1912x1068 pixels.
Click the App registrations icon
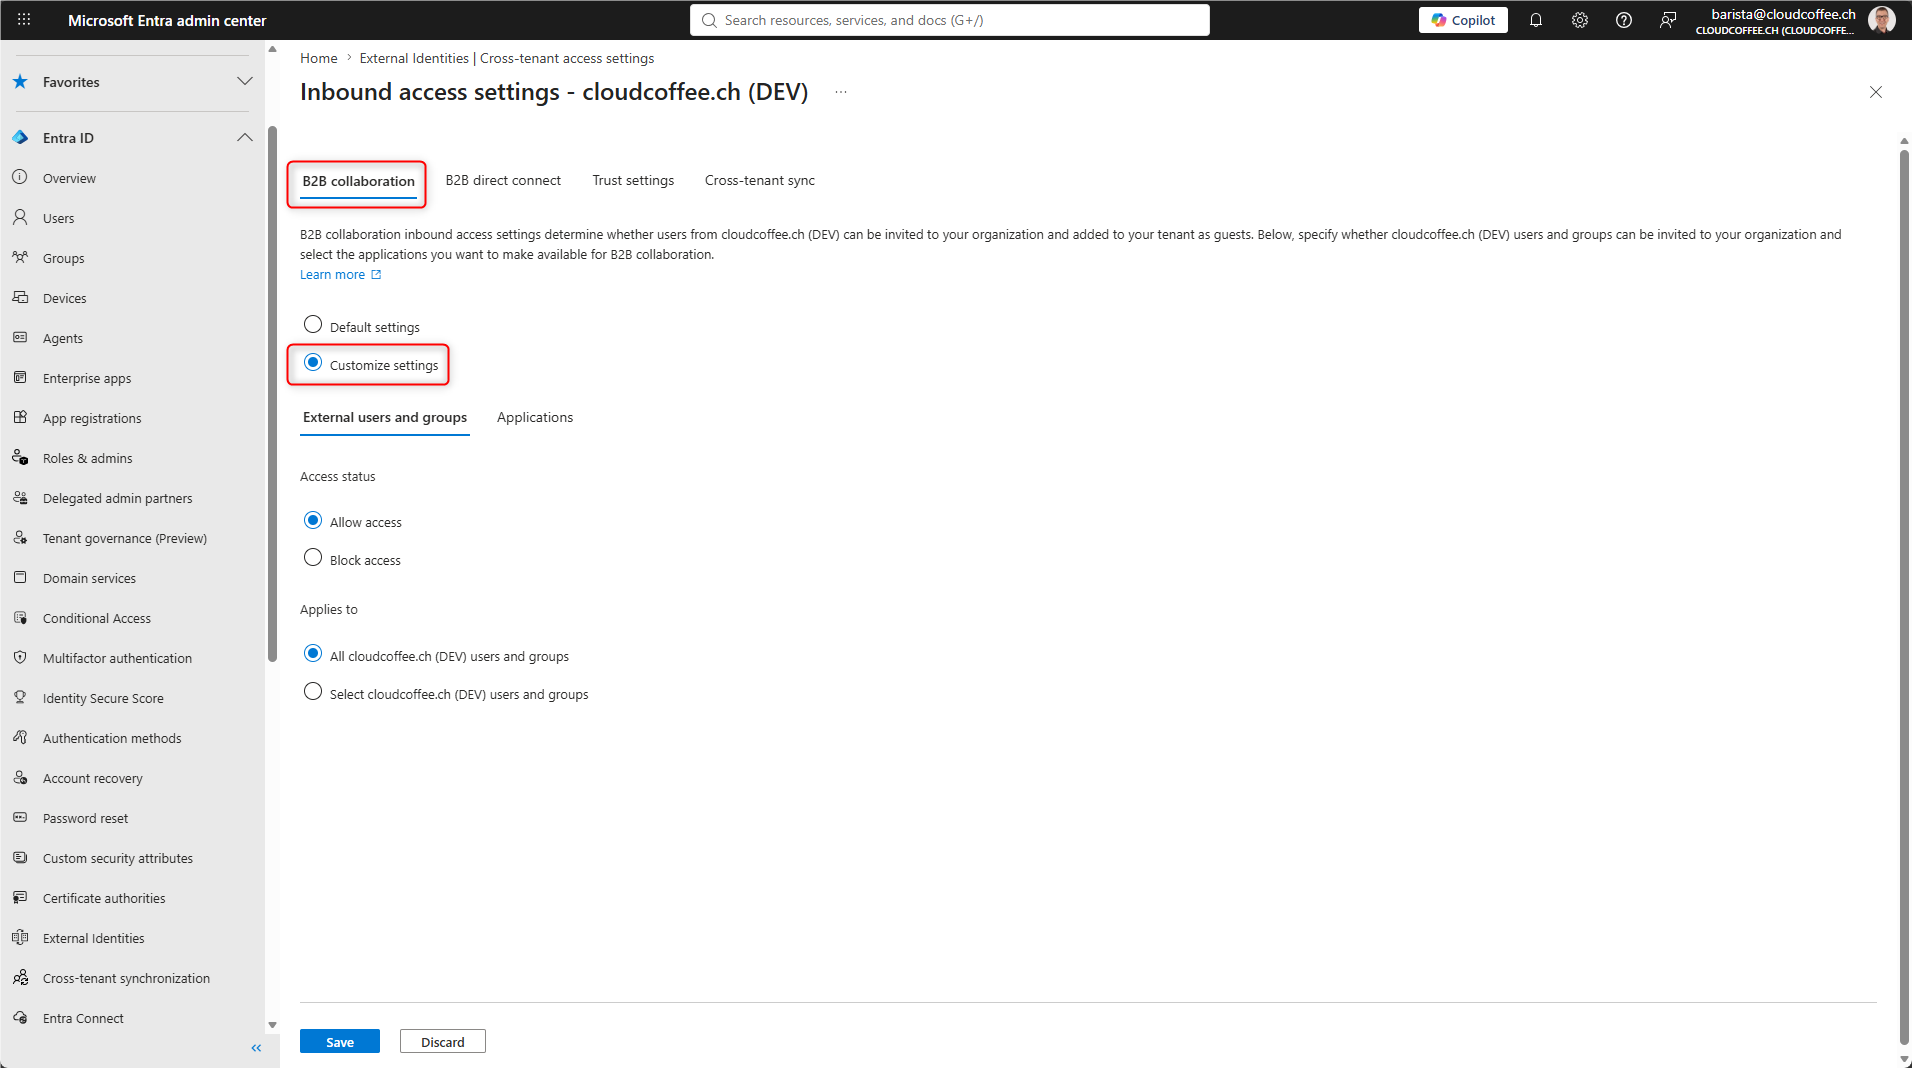(x=20, y=418)
